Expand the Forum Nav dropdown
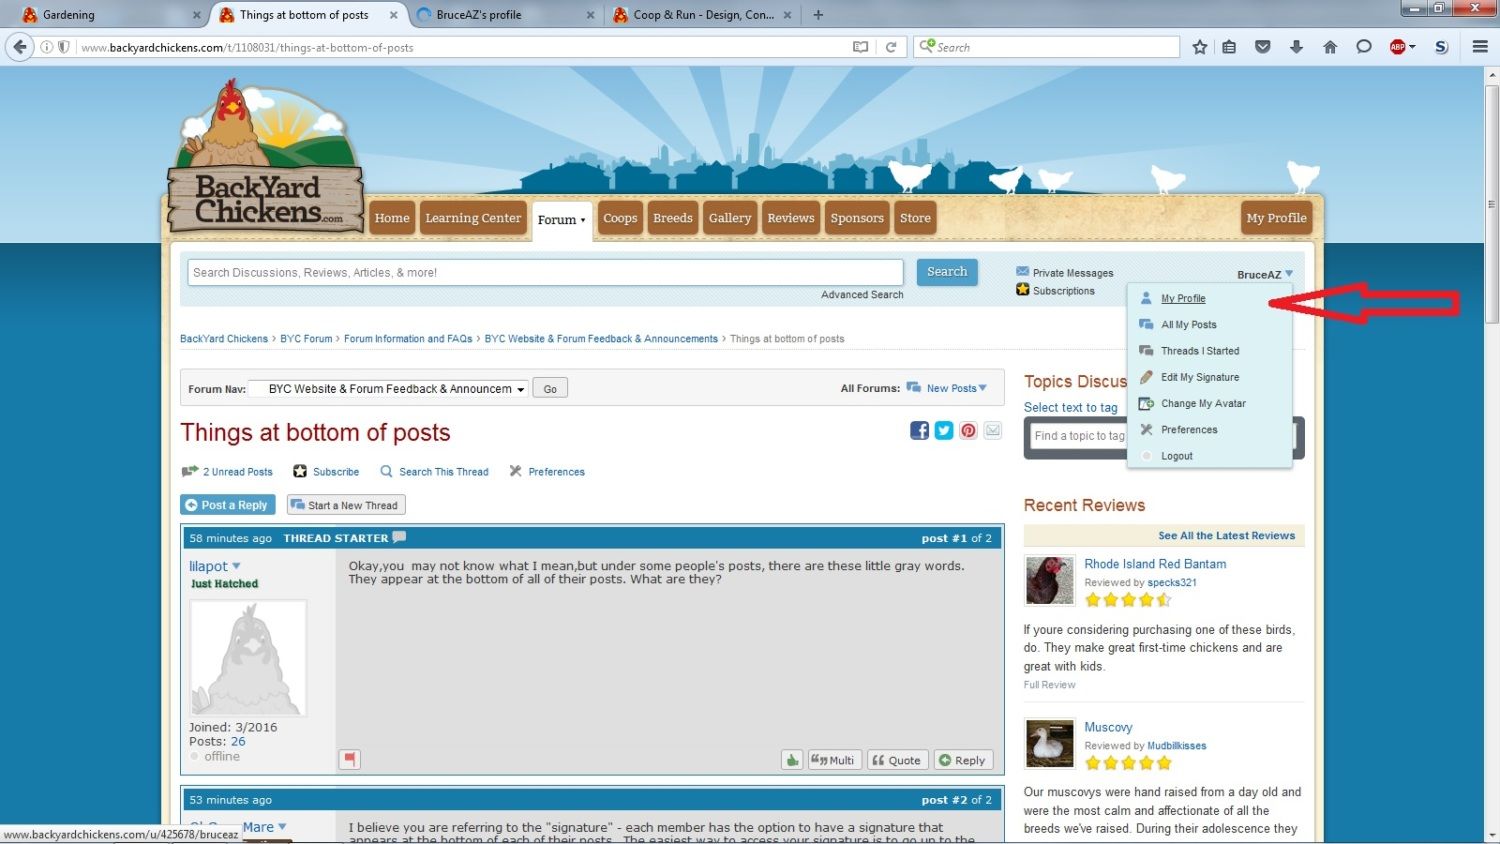The image size is (1500, 844). pos(390,389)
